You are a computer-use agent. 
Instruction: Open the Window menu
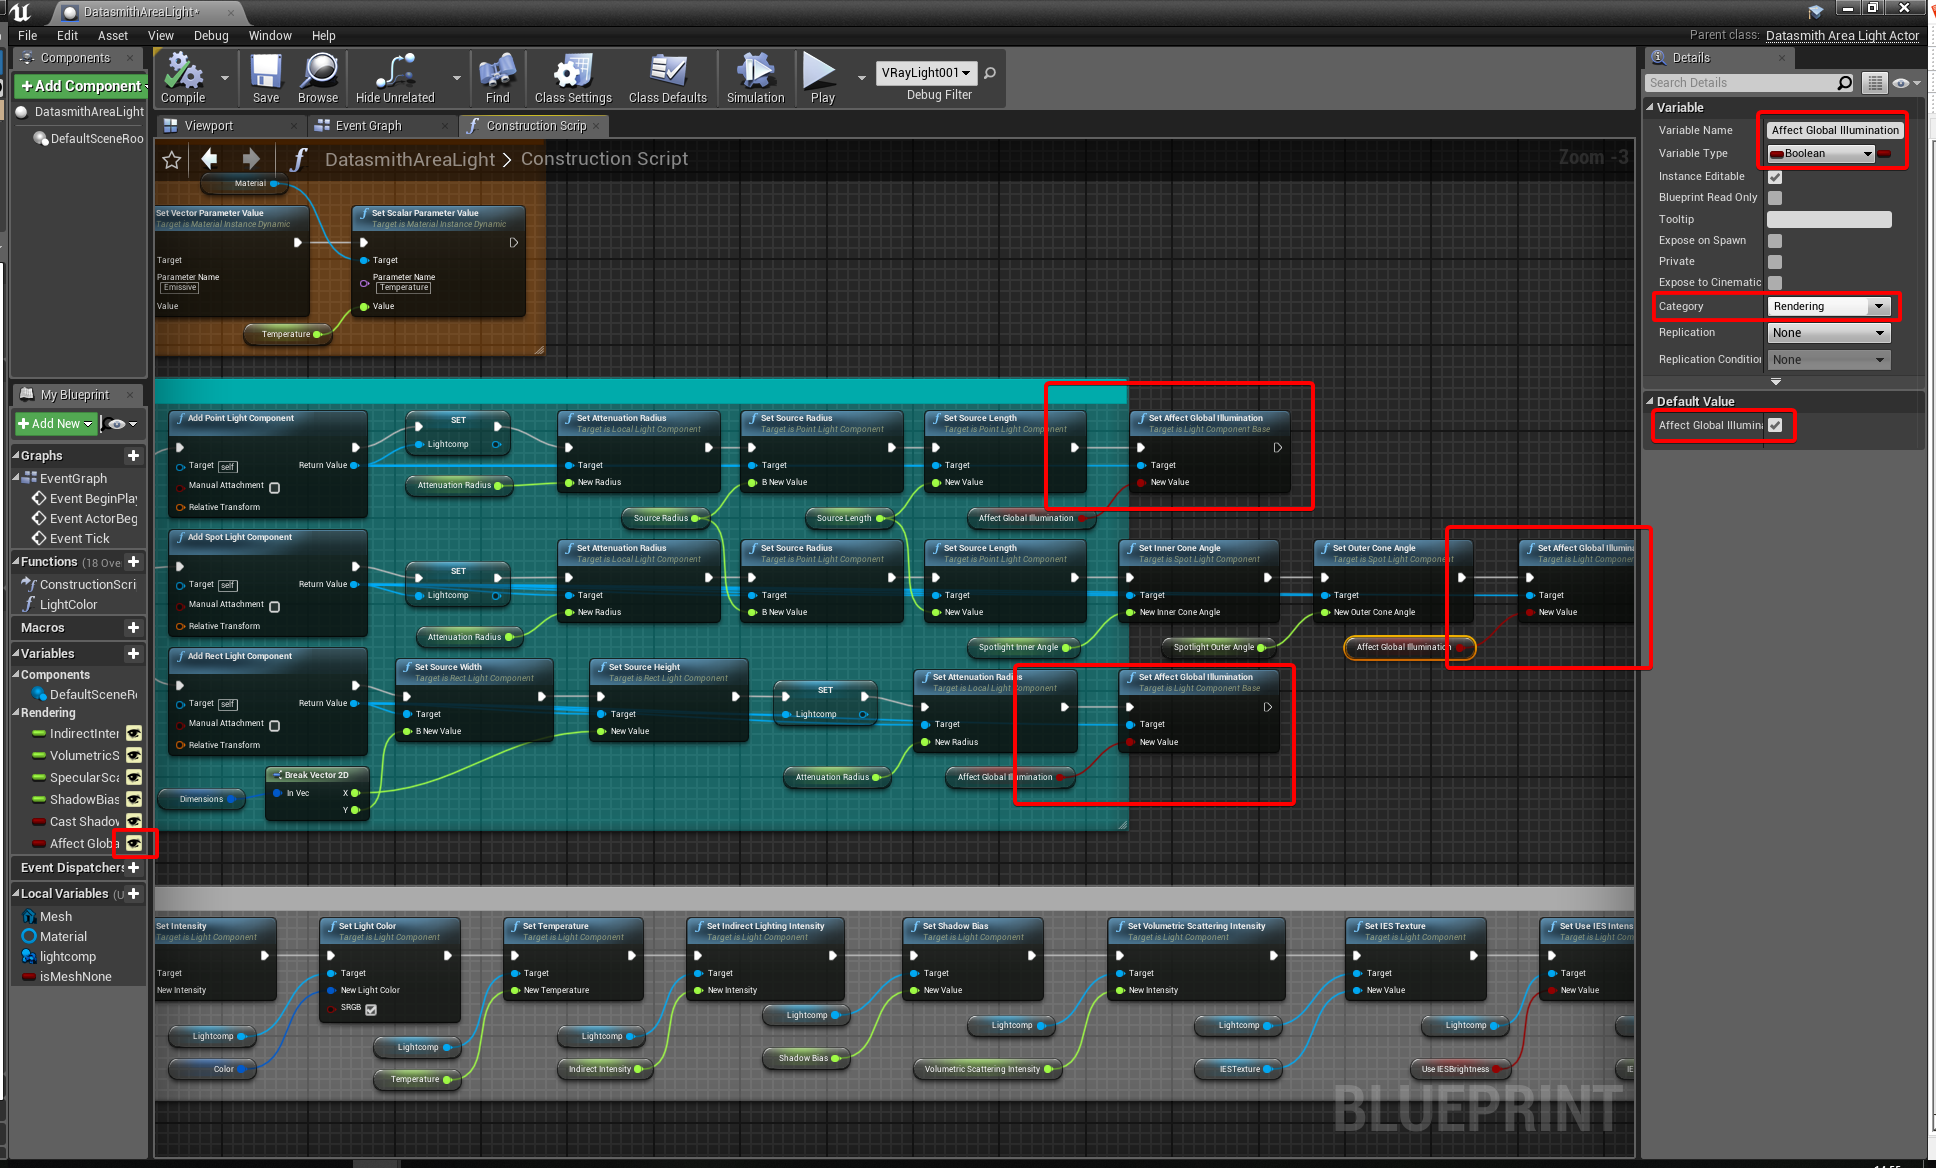click(270, 35)
